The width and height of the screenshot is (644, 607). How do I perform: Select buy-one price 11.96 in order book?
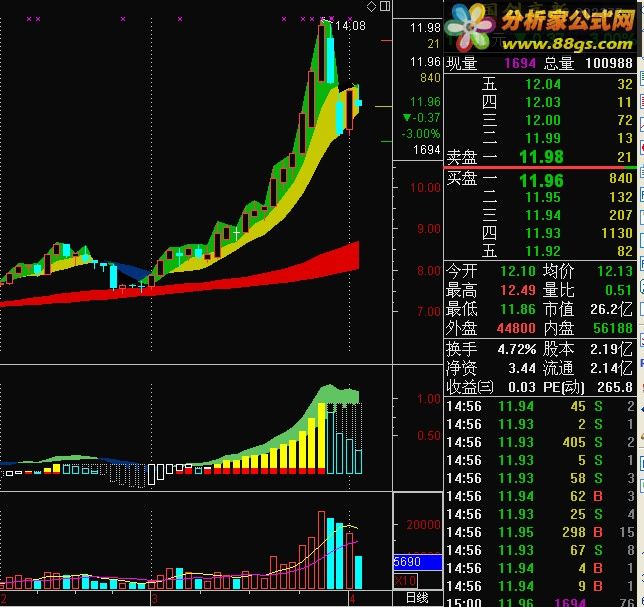tap(541, 180)
